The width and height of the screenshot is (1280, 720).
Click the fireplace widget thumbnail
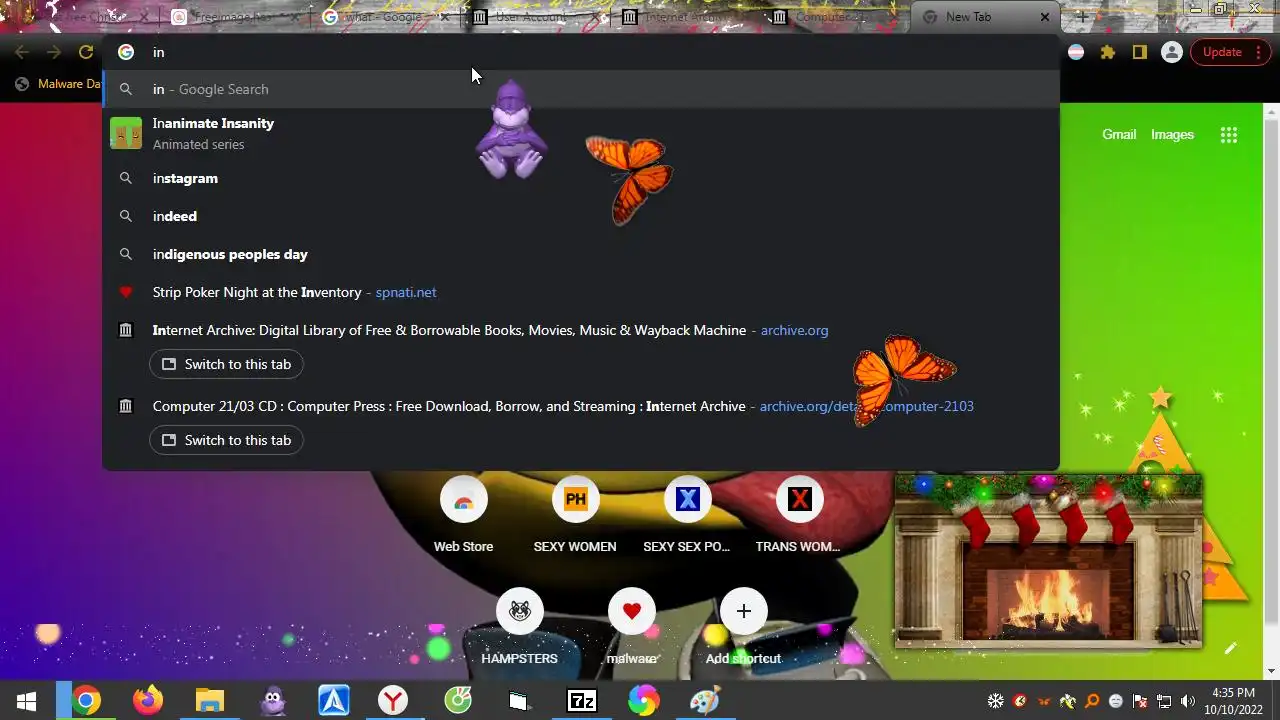(1048, 560)
